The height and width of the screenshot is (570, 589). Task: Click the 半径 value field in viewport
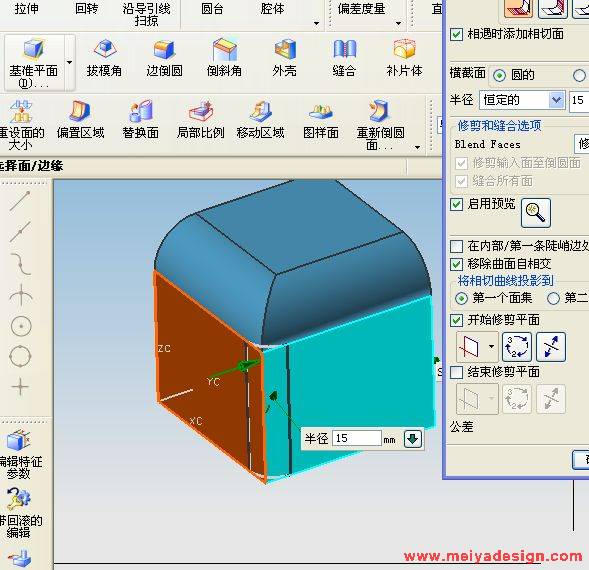[x=356, y=438]
